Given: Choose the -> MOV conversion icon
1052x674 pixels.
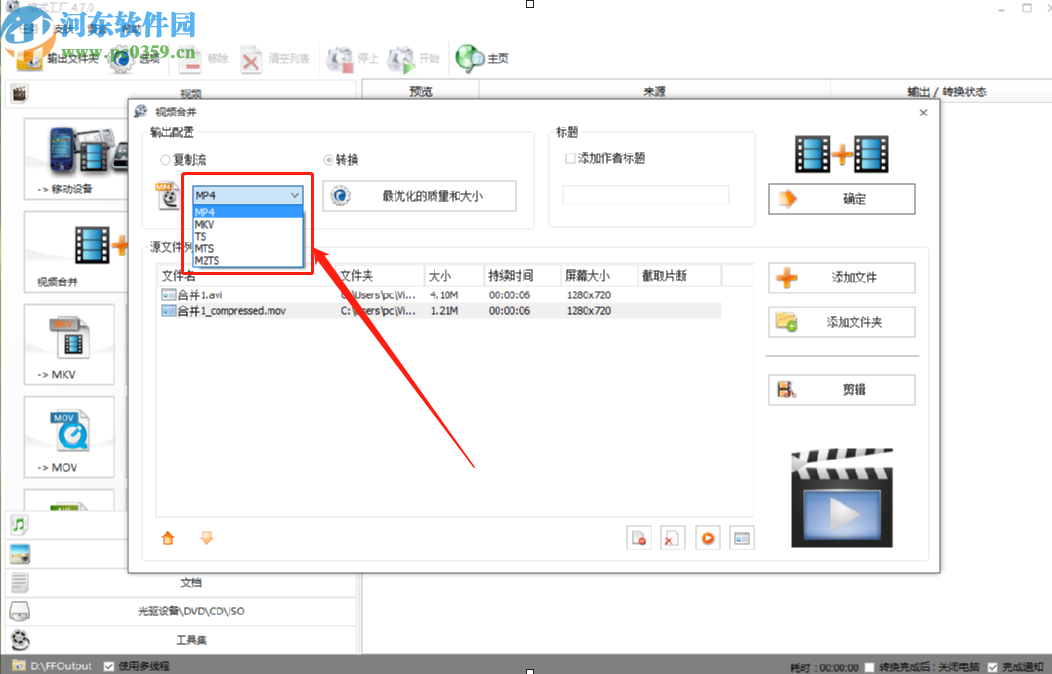Looking at the screenshot, I should click(69, 437).
